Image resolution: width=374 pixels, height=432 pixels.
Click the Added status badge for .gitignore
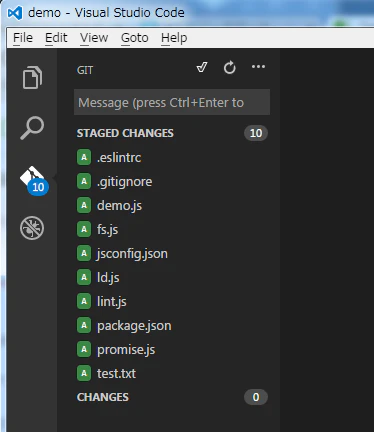click(84, 181)
